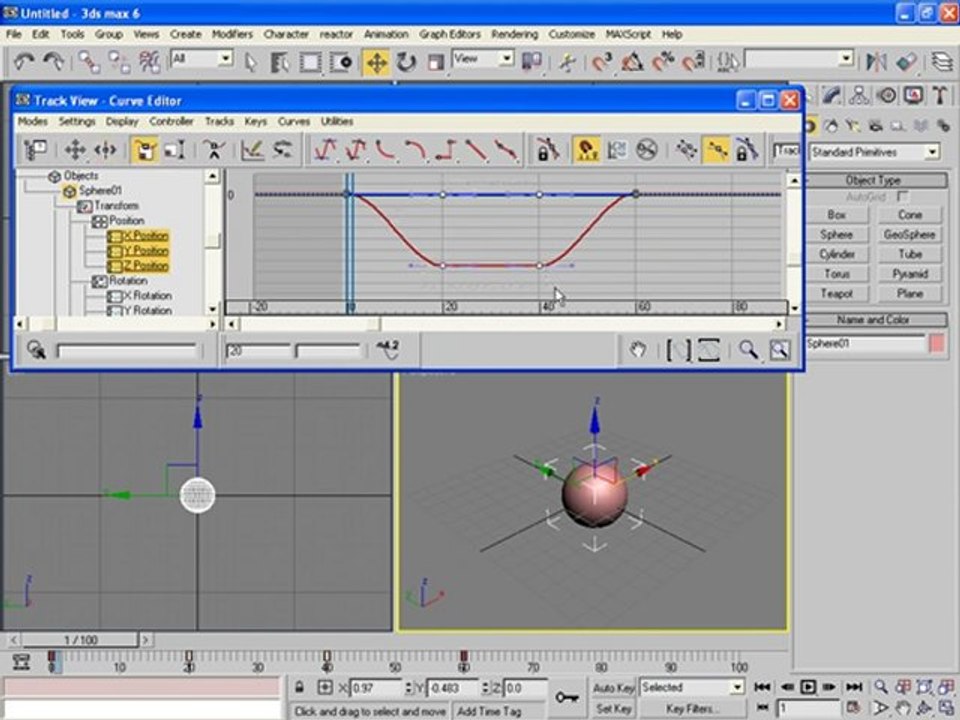The image size is (960, 720).
Task: Open the Select by Name list
Action: [280, 61]
